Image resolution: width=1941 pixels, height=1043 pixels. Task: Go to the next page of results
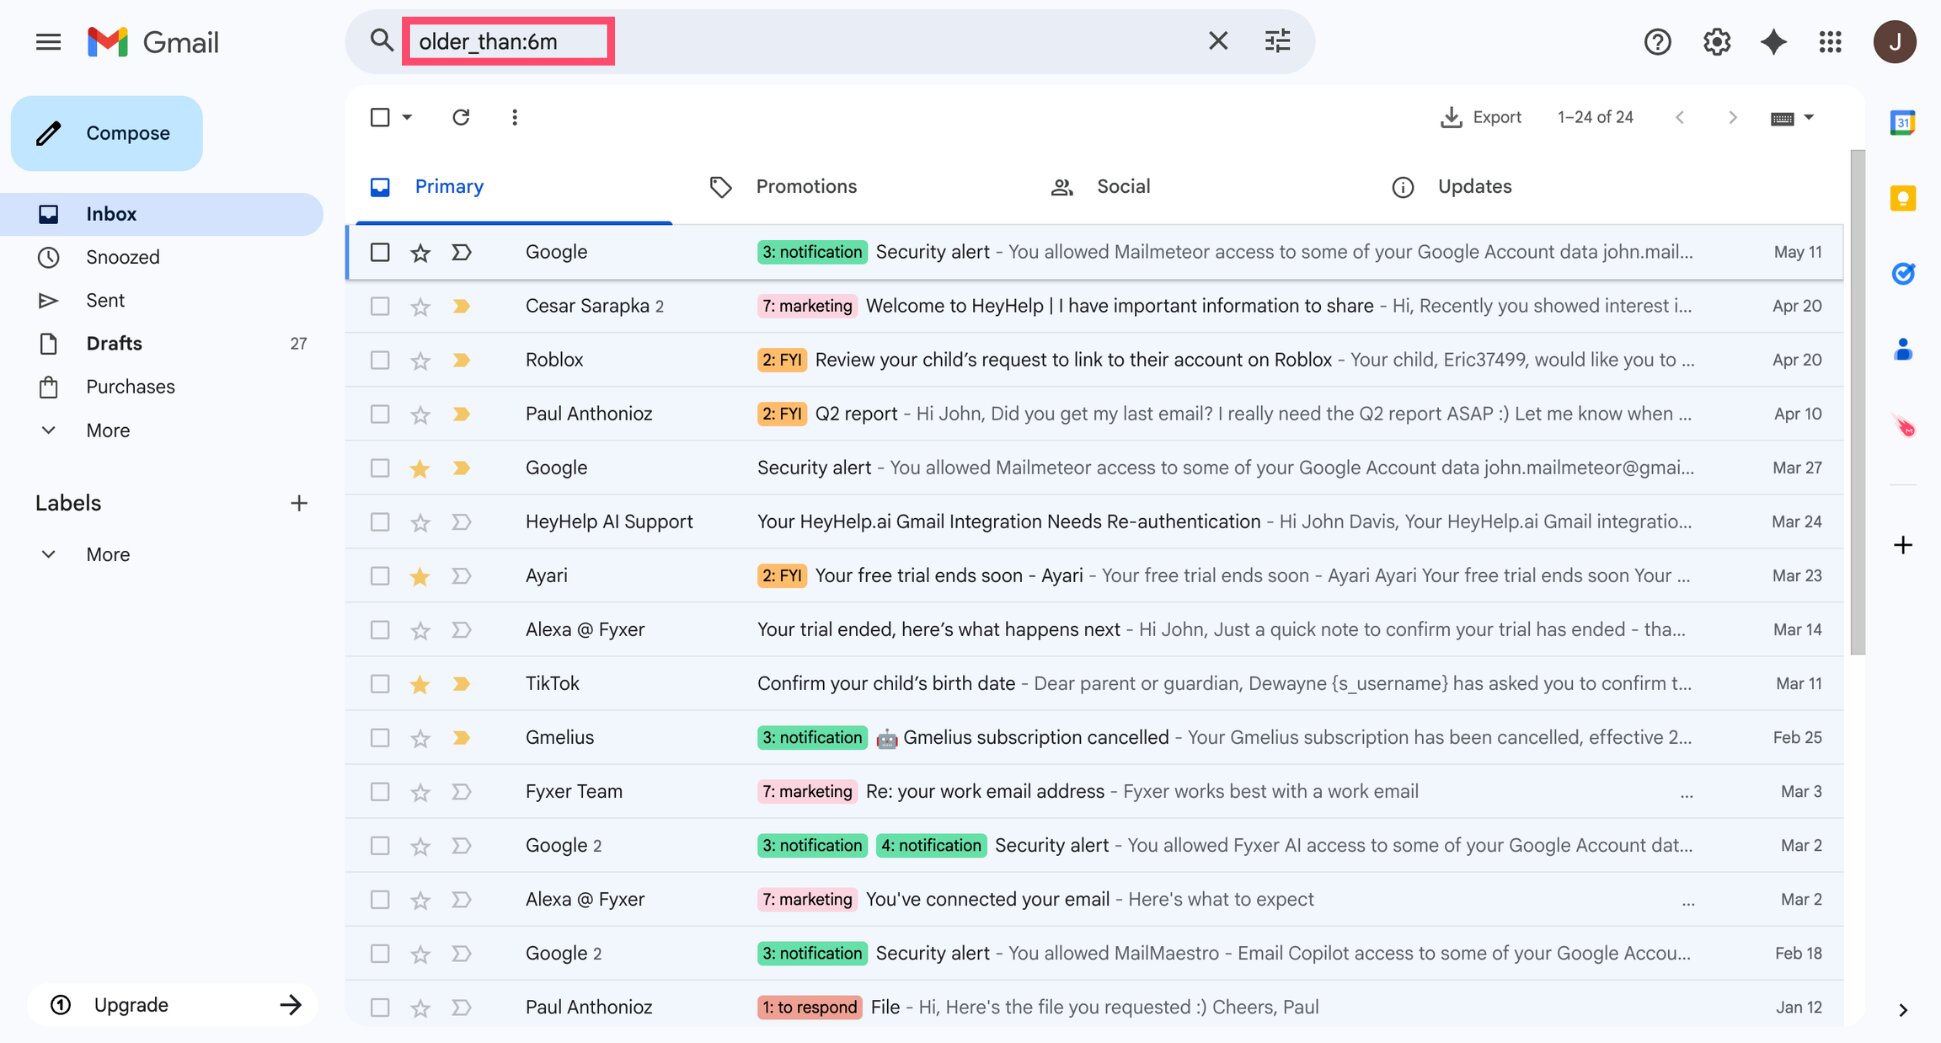1732,117
